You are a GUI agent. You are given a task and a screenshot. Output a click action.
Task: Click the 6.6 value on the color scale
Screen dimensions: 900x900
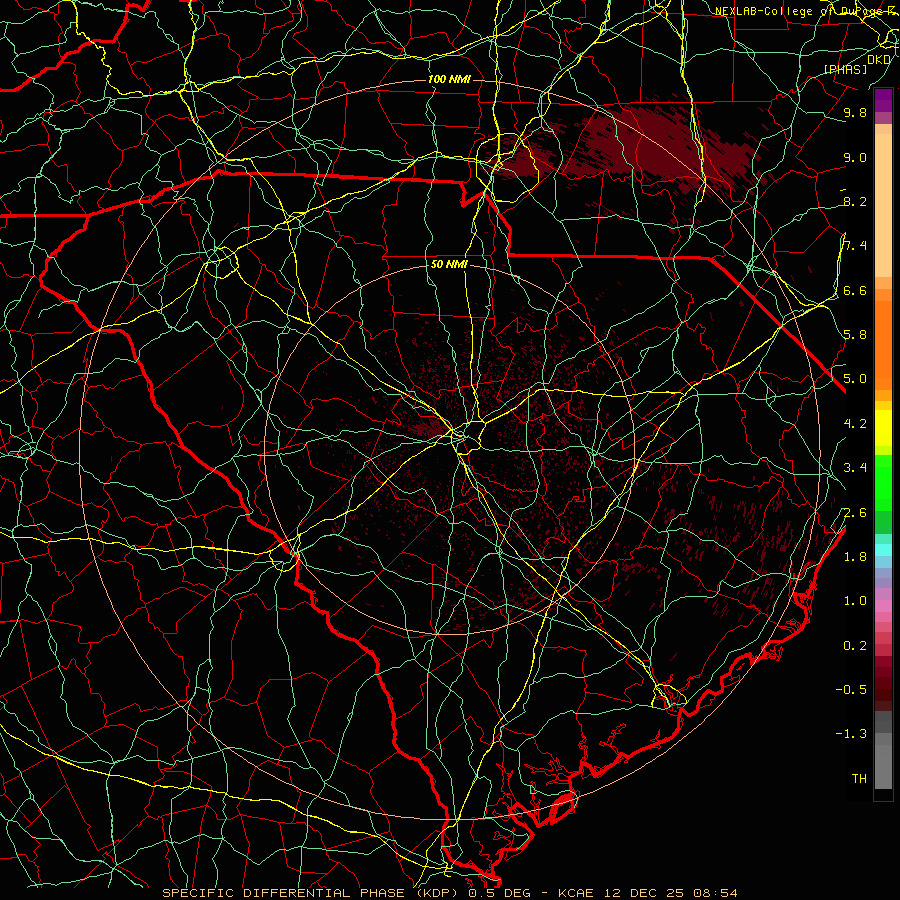coord(855,290)
